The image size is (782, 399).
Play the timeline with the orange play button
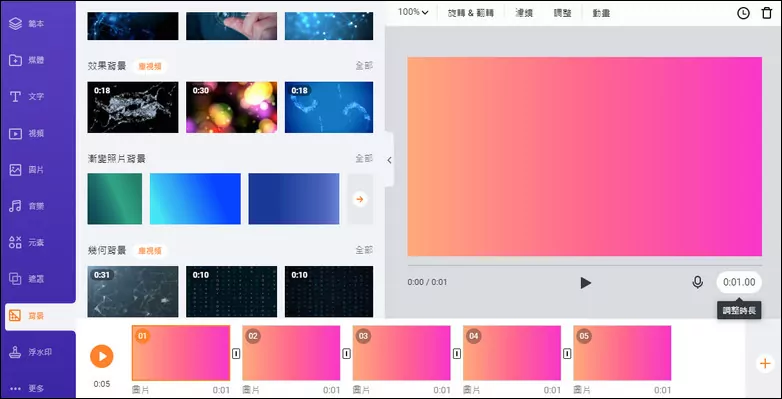tap(102, 356)
